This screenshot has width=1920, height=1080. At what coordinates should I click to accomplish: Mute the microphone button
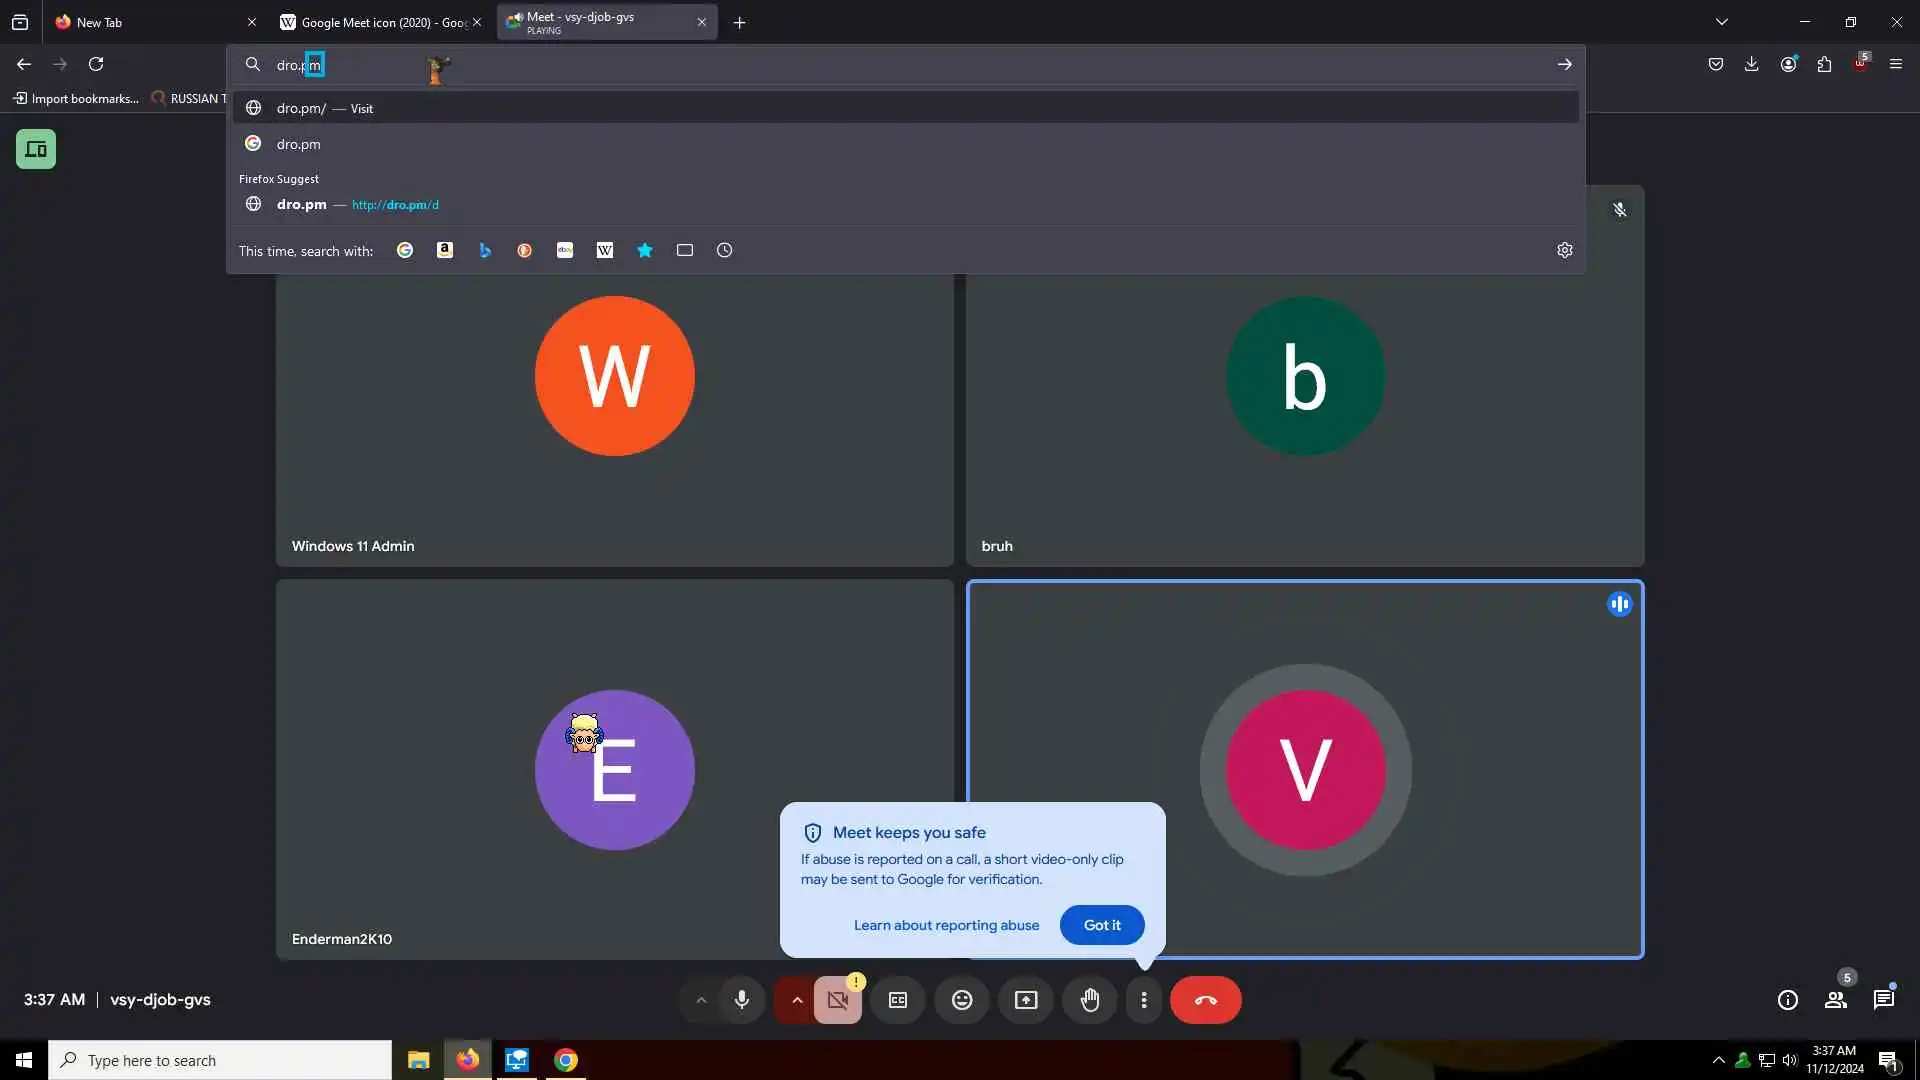742,1000
